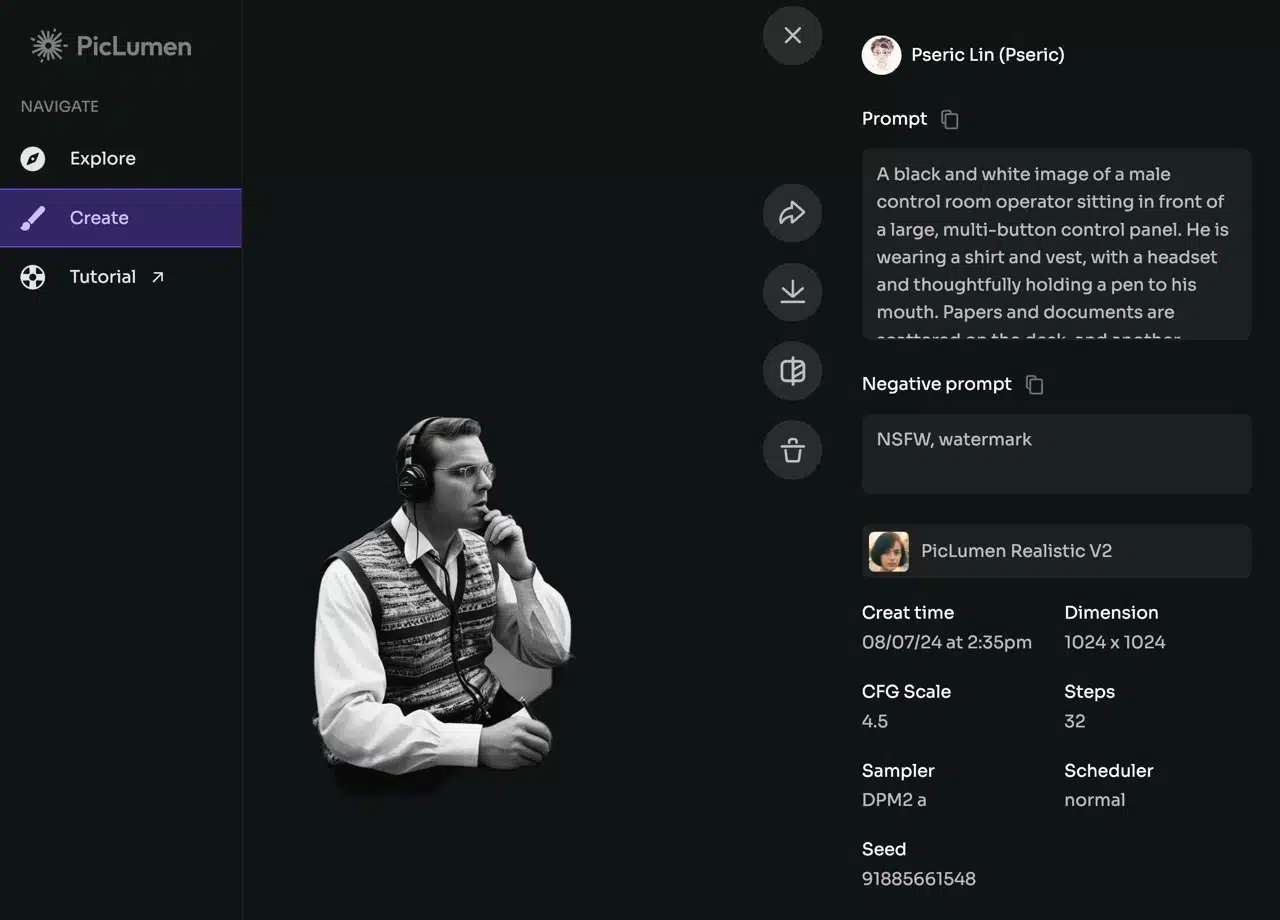Open the Tutorial link

pos(103,277)
